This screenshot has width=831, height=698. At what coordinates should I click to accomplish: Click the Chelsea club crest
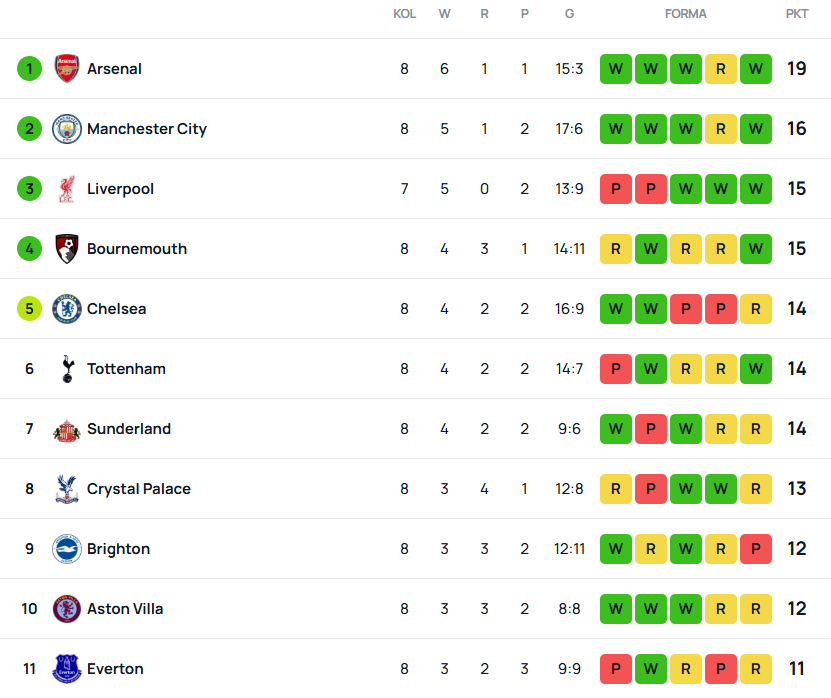pyautogui.click(x=66, y=309)
